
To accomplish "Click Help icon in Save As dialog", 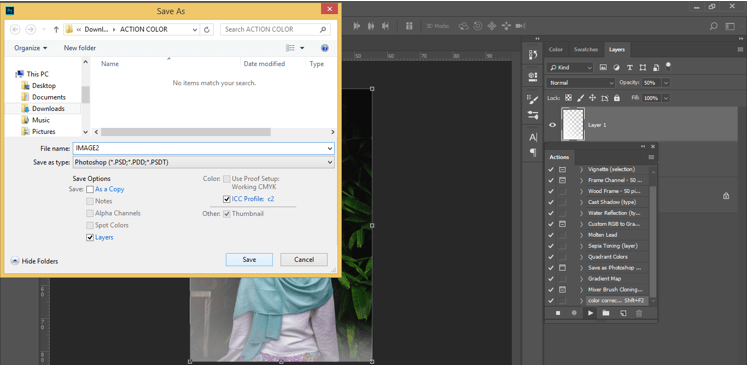I will 325,48.
